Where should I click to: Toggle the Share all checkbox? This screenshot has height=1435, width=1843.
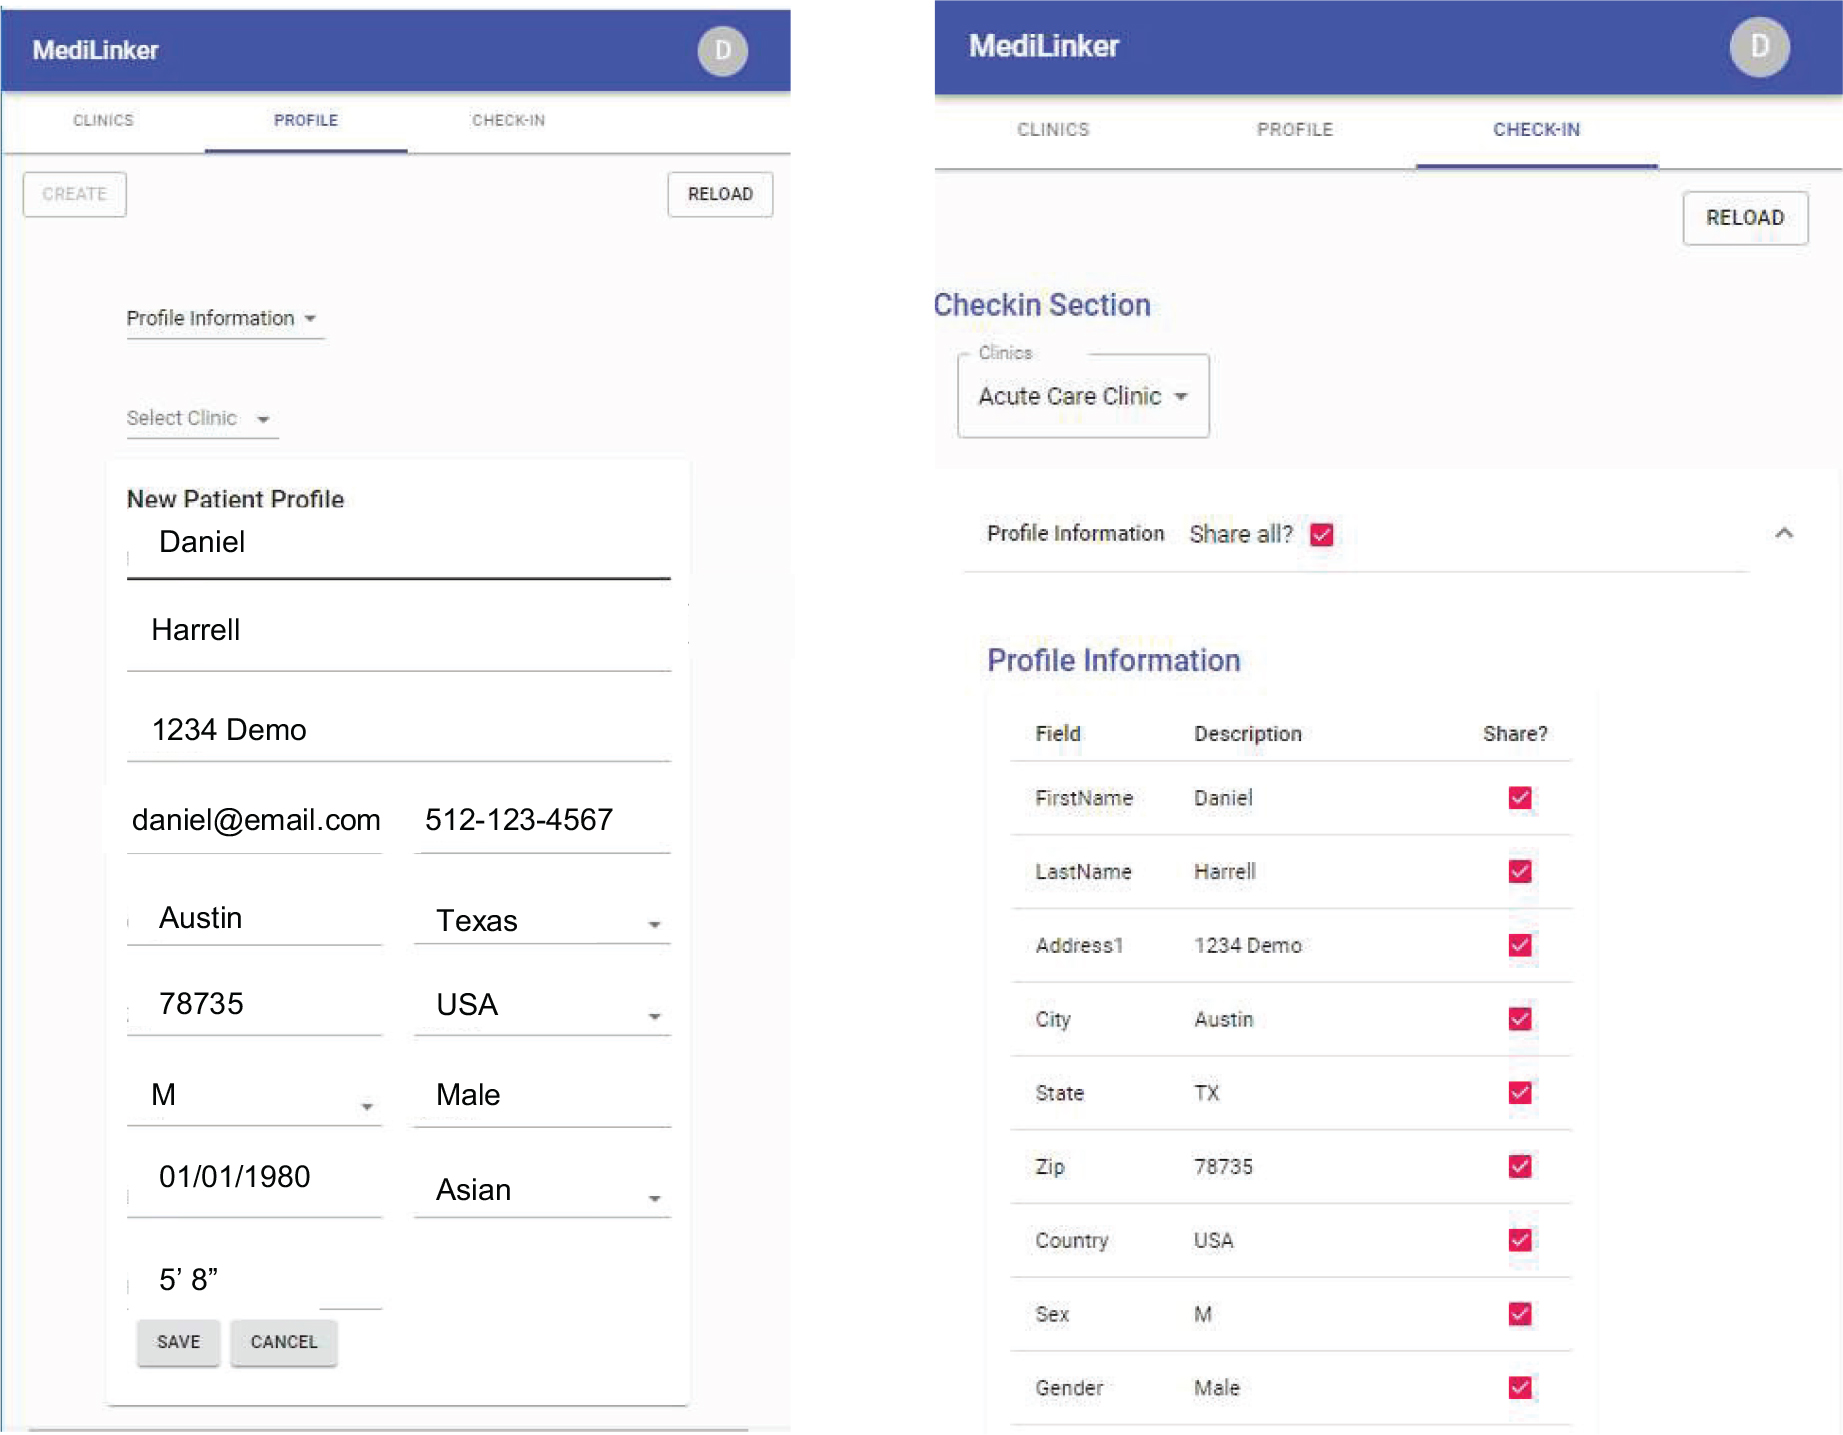(x=1321, y=535)
